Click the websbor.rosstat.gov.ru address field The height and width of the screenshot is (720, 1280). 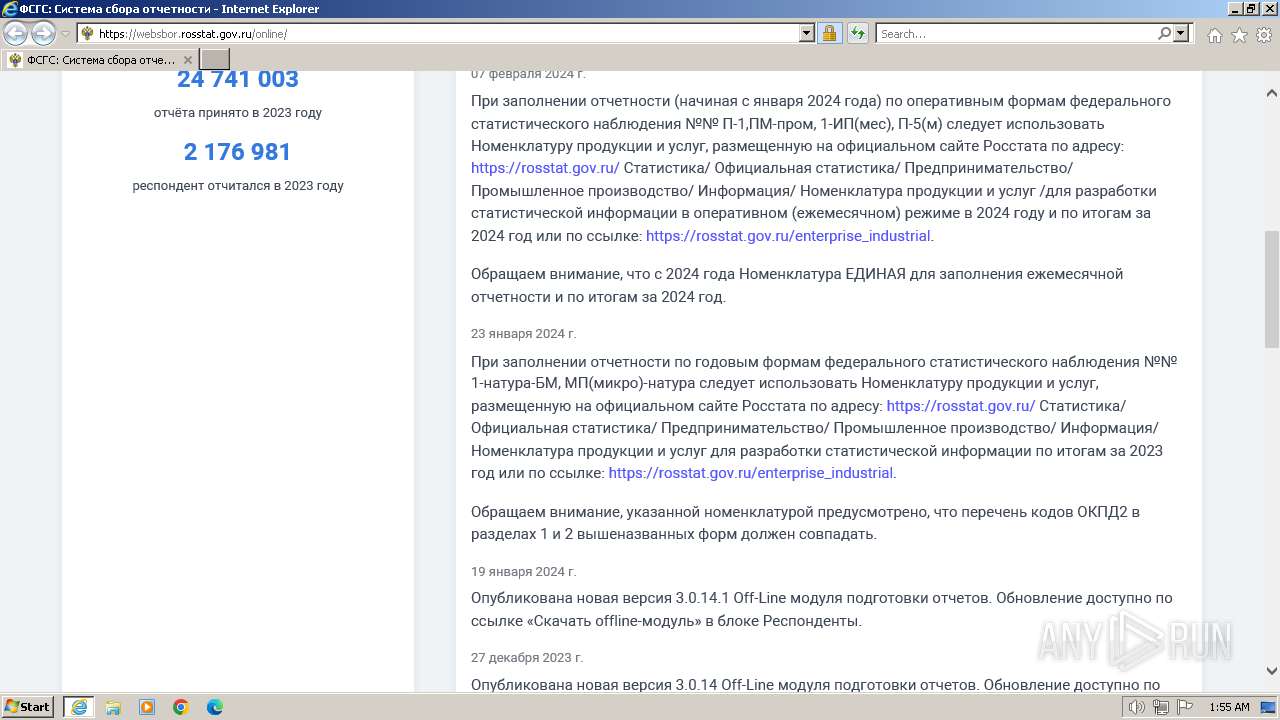[x=445, y=34]
